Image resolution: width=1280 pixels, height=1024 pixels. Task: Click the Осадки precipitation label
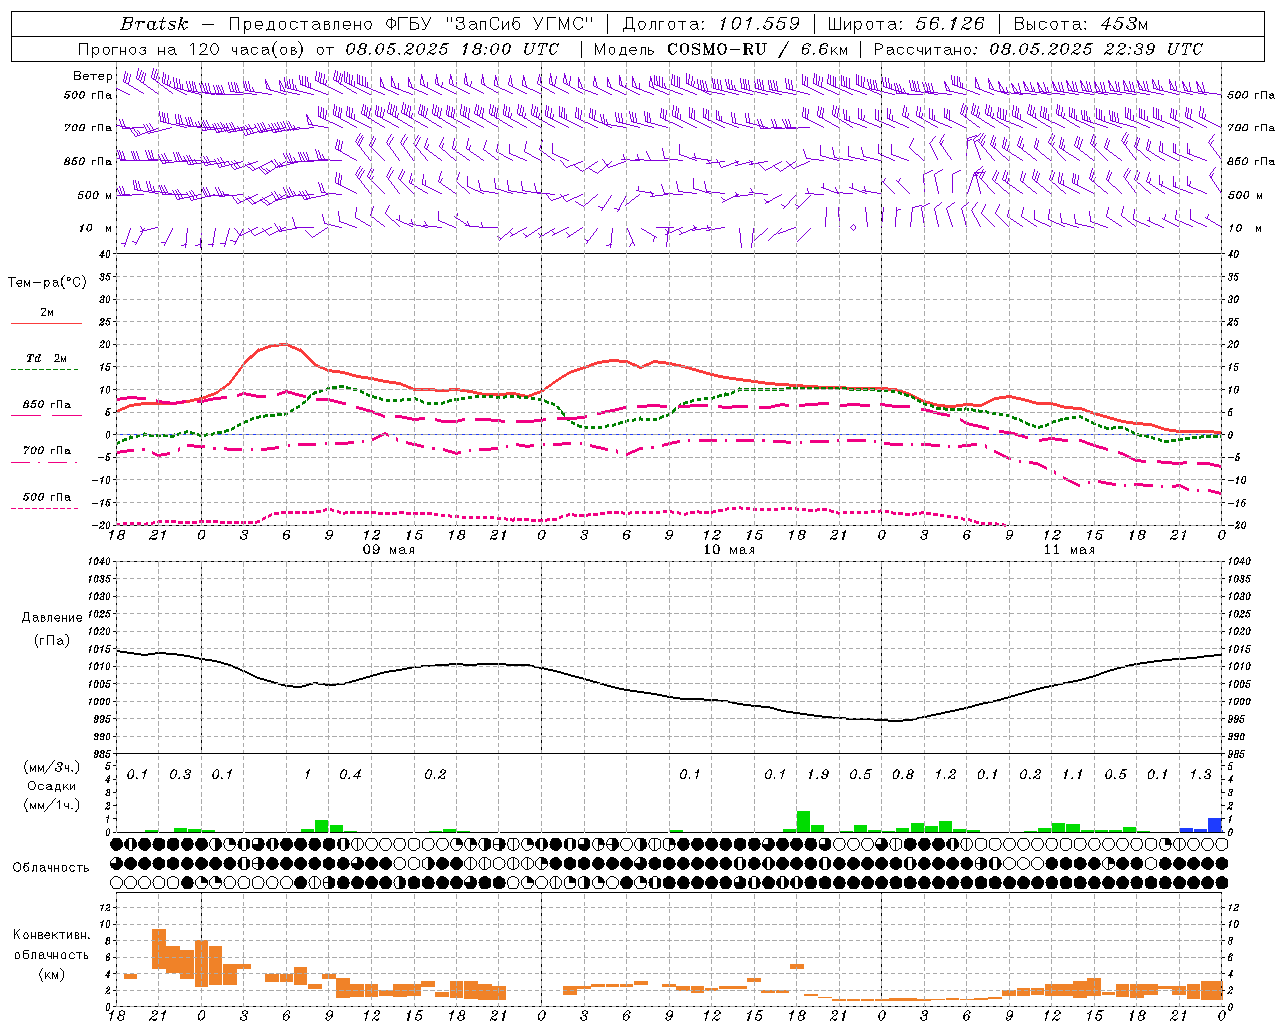[x=51, y=787]
